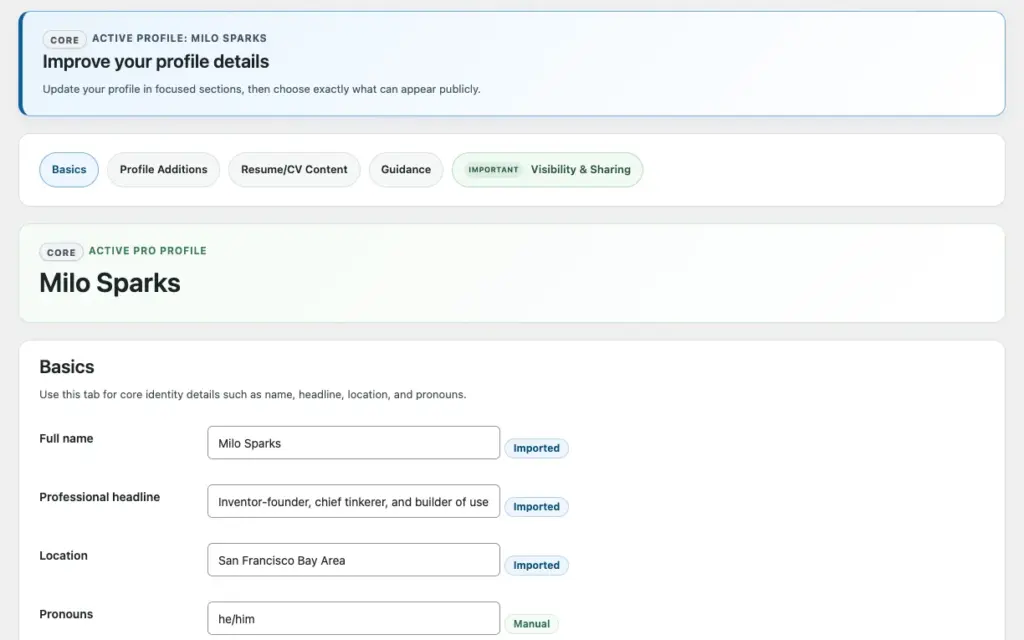Edit the Pronouns field
The height and width of the screenshot is (640, 1024).
click(353, 618)
